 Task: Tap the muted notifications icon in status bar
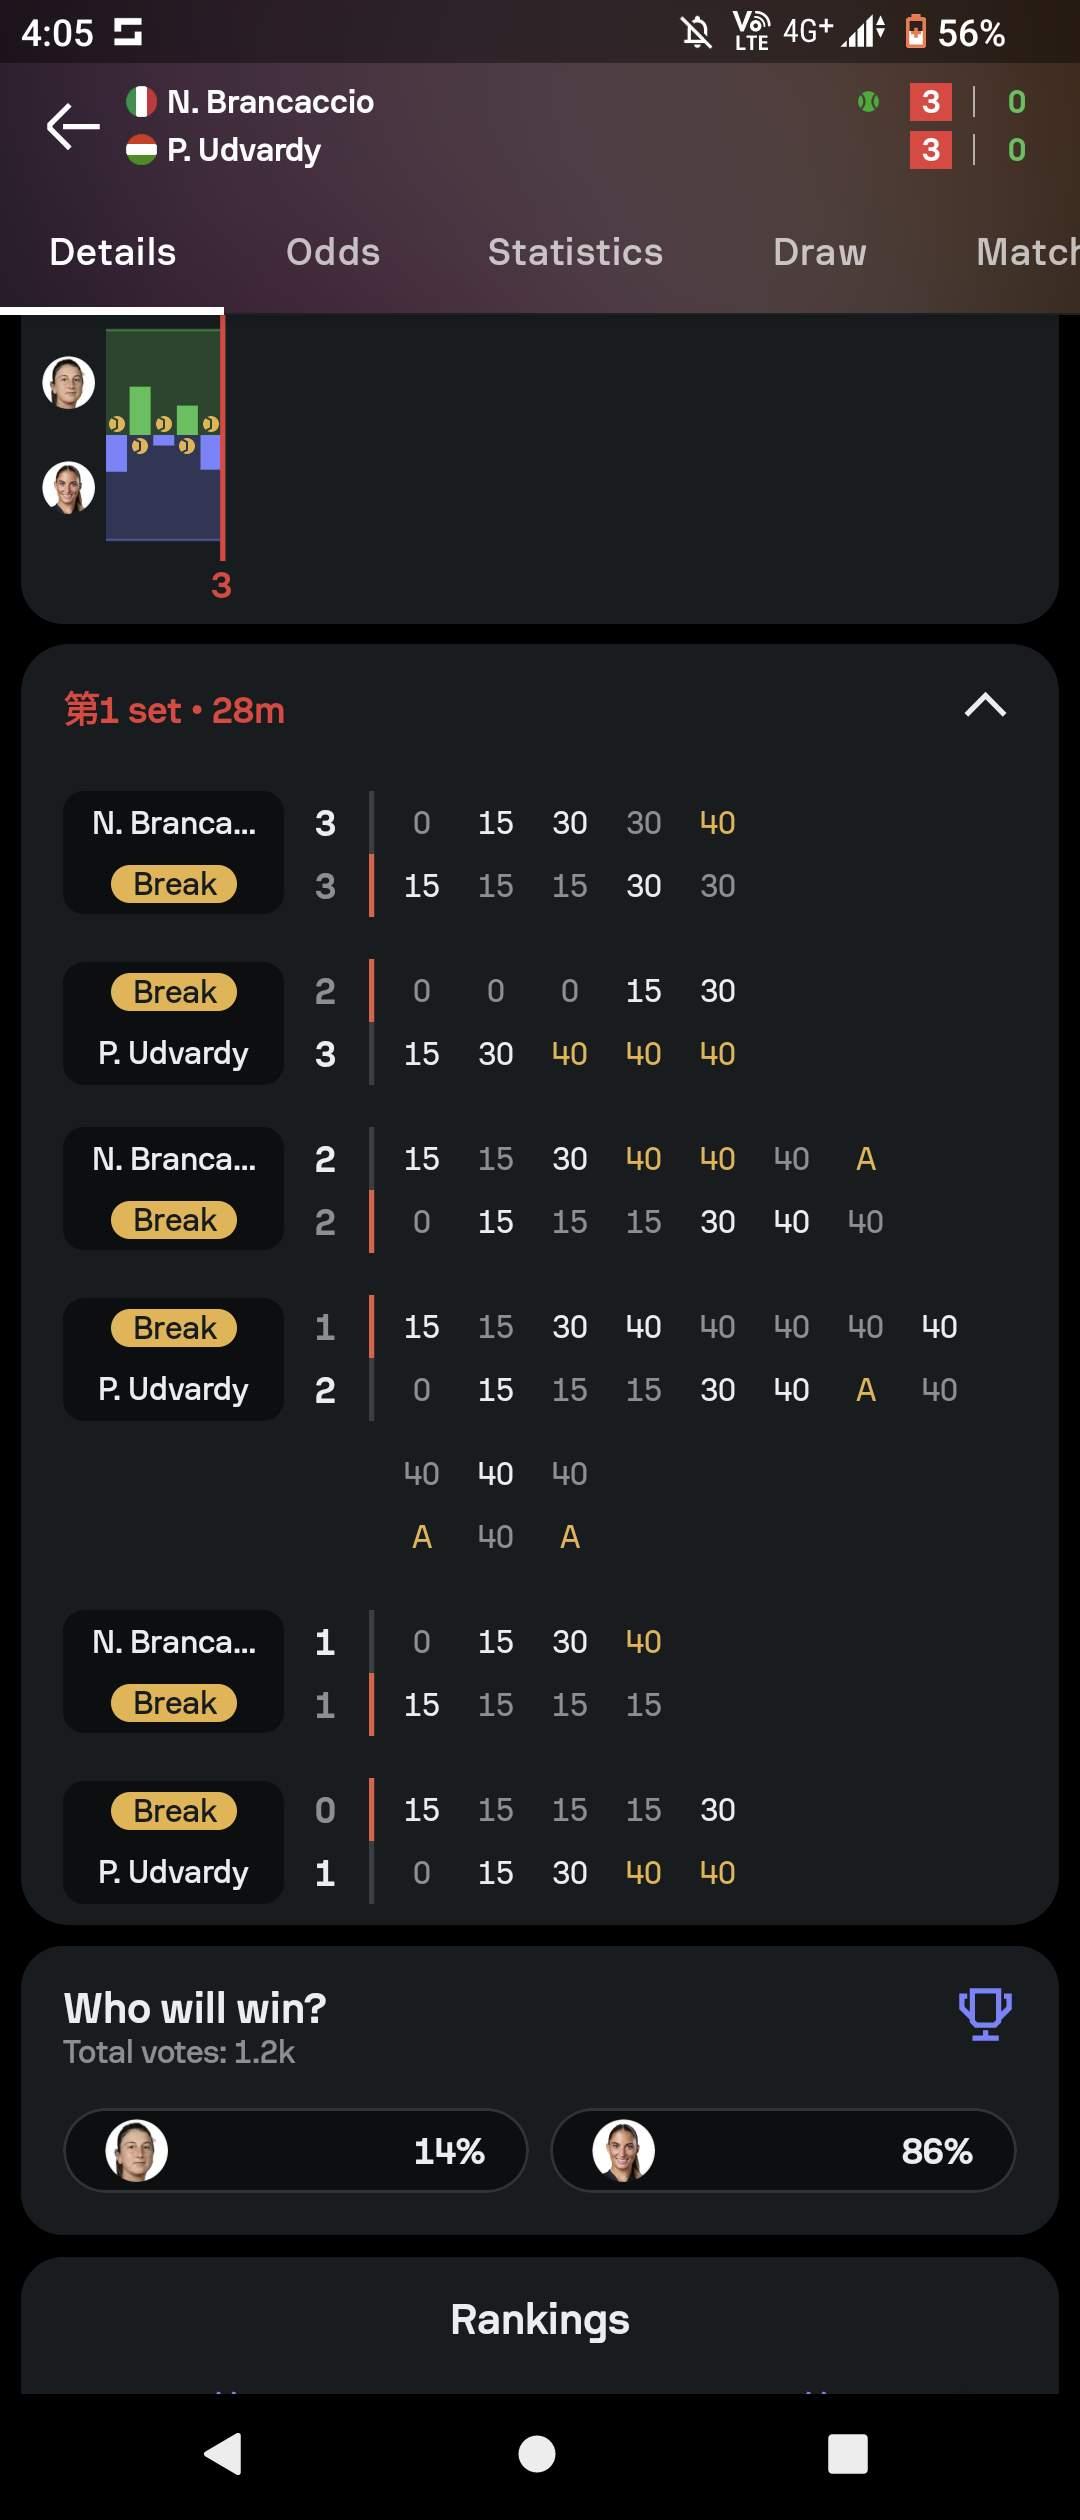pos(696,33)
